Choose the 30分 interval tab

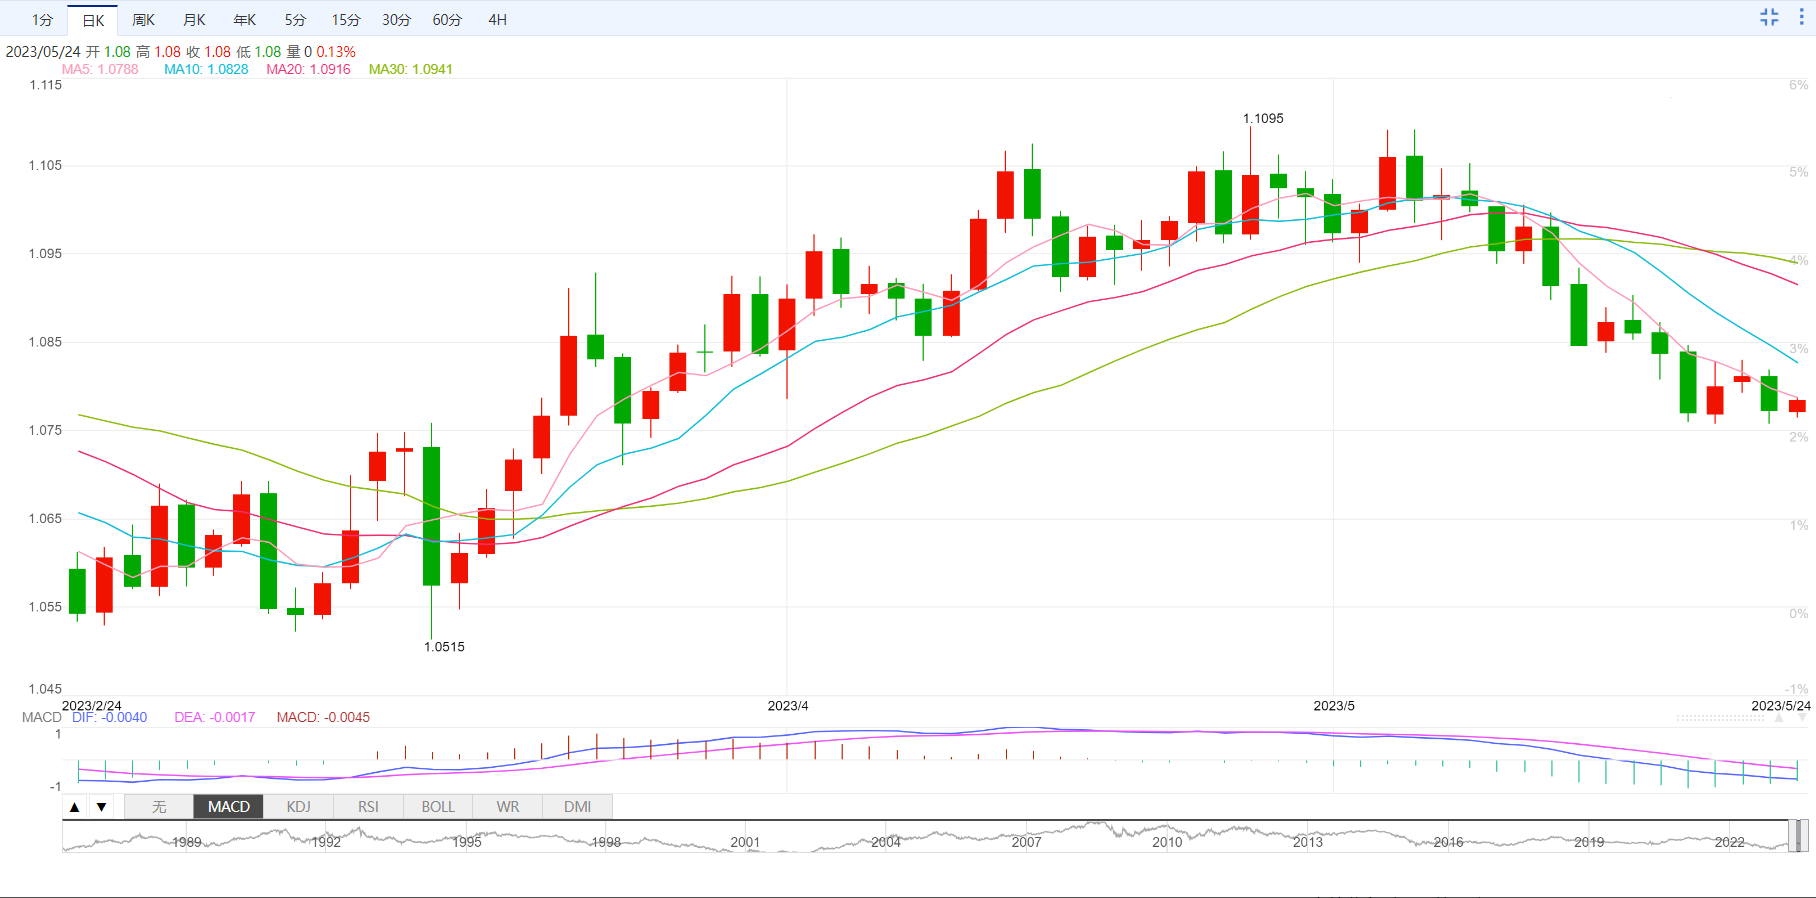click(x=396, y=20)
